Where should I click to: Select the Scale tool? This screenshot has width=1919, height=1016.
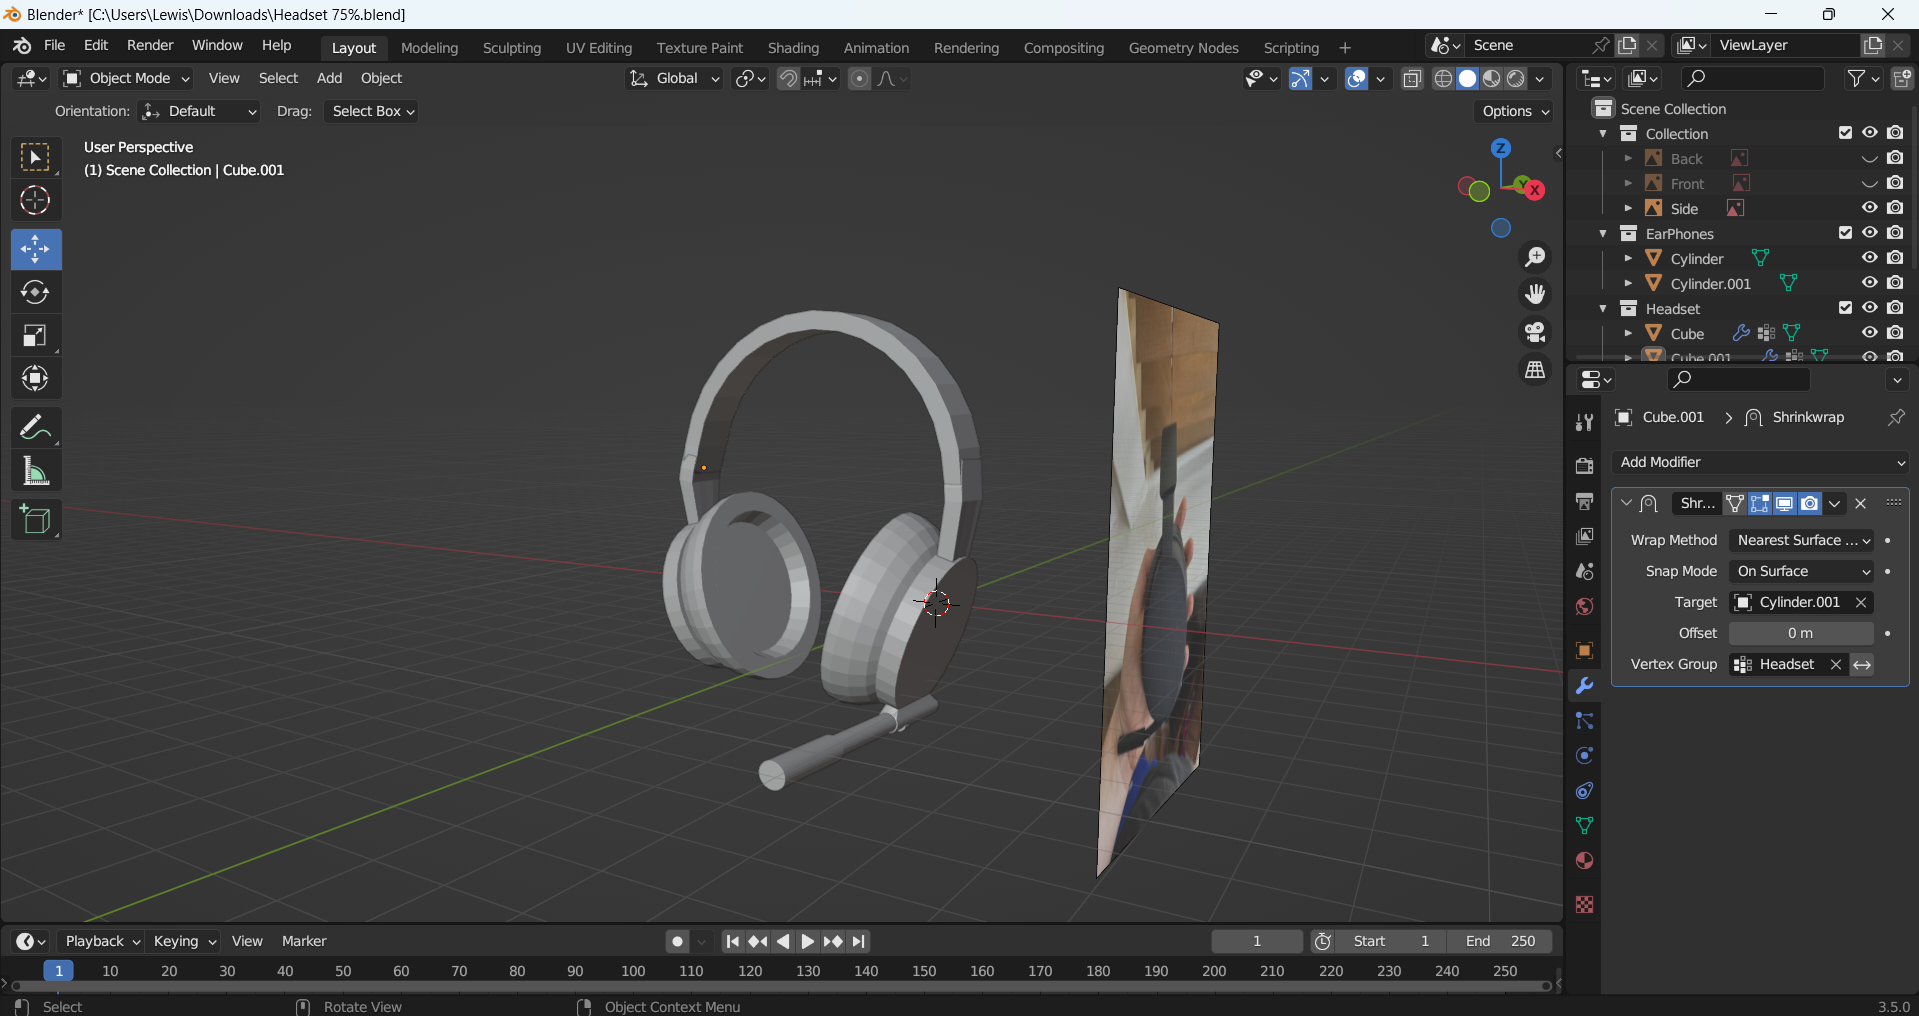(35, 336)
